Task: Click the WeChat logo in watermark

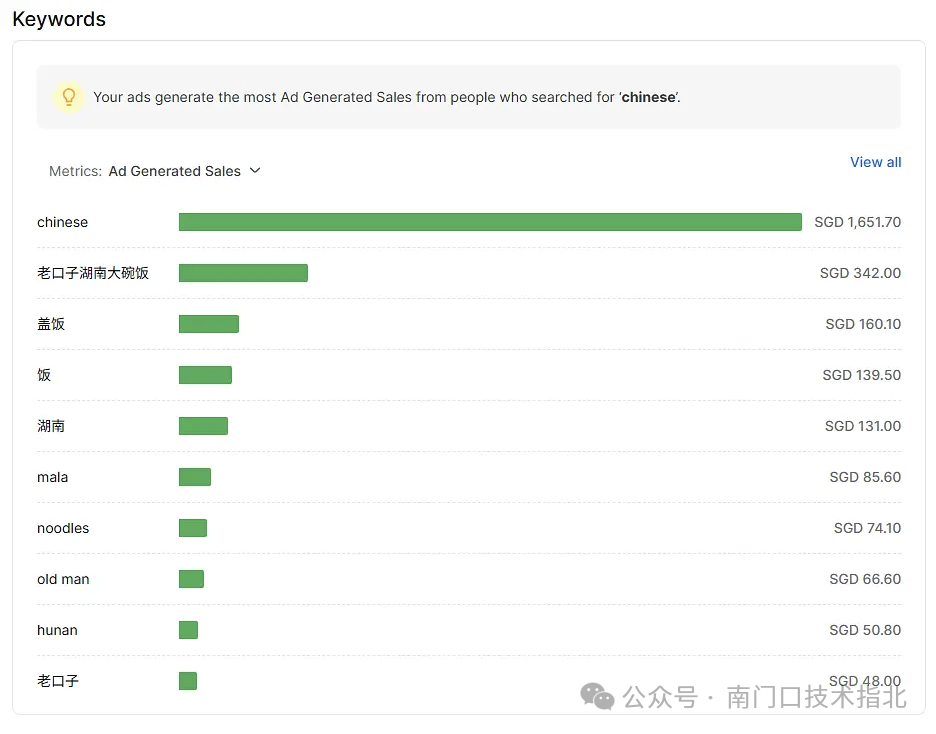Action: coord(598,696)
